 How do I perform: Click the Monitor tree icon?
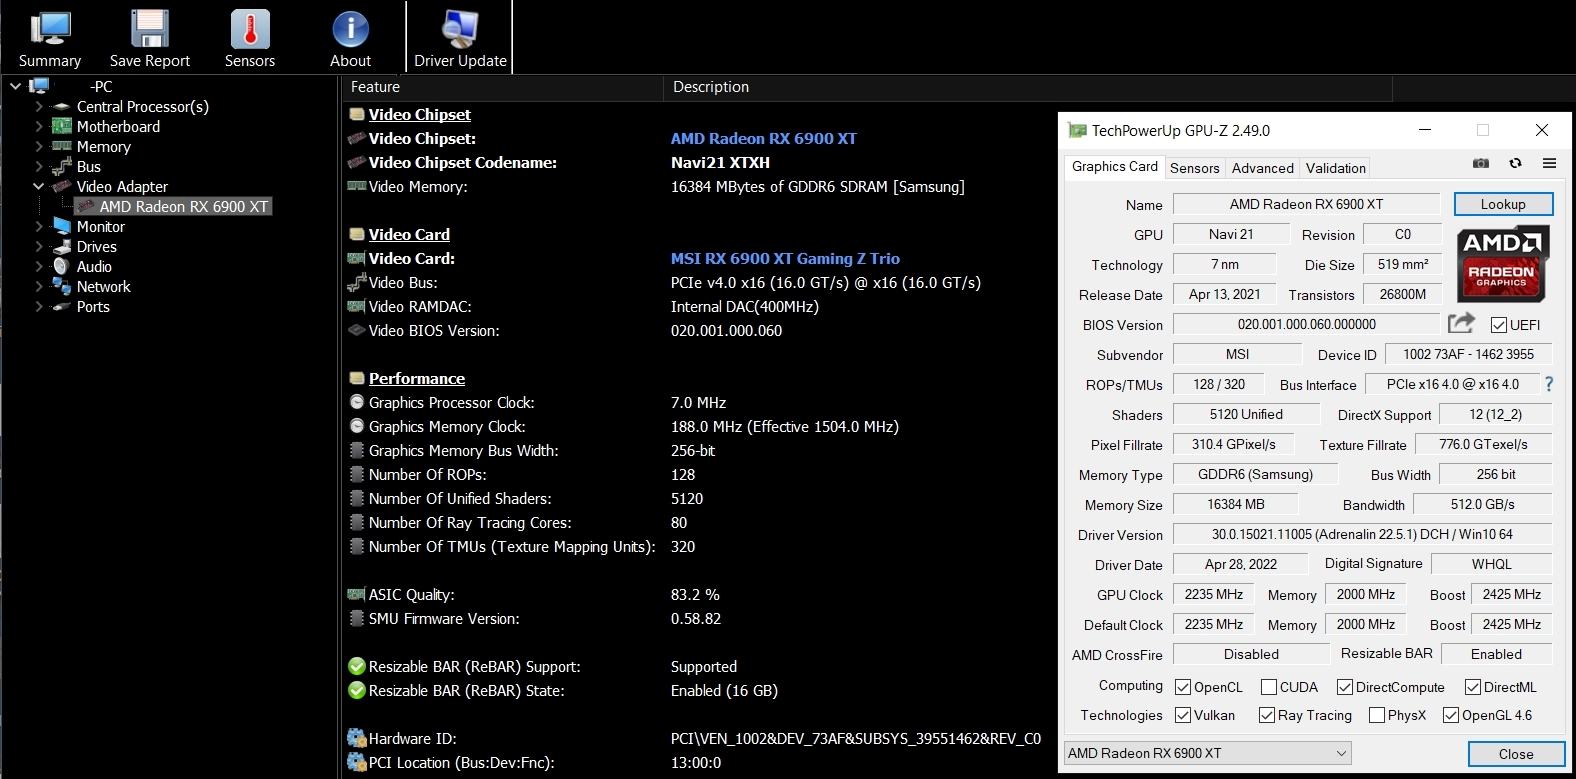(x=61, y=226)
